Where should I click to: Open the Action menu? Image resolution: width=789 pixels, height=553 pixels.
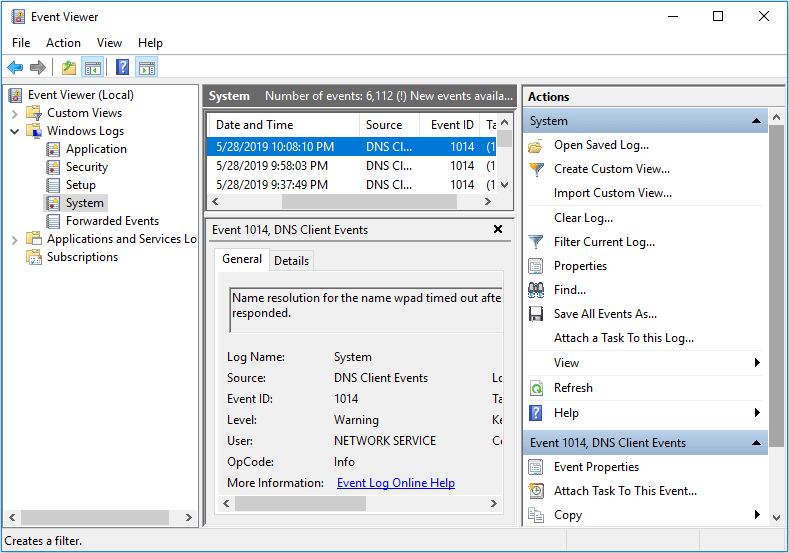tap(63, 43)
